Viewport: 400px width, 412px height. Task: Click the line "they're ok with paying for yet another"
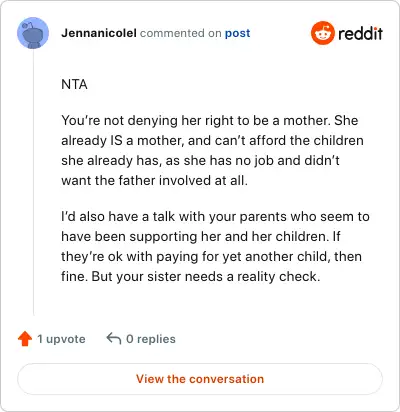[x=211, y=257]
